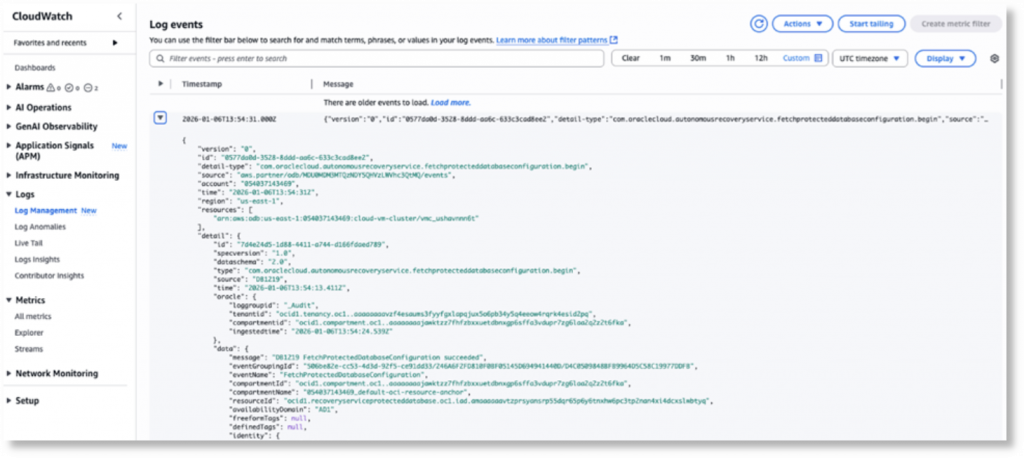Open the log events settings gear
The image size is (1024, 458).
click(995, 58)
